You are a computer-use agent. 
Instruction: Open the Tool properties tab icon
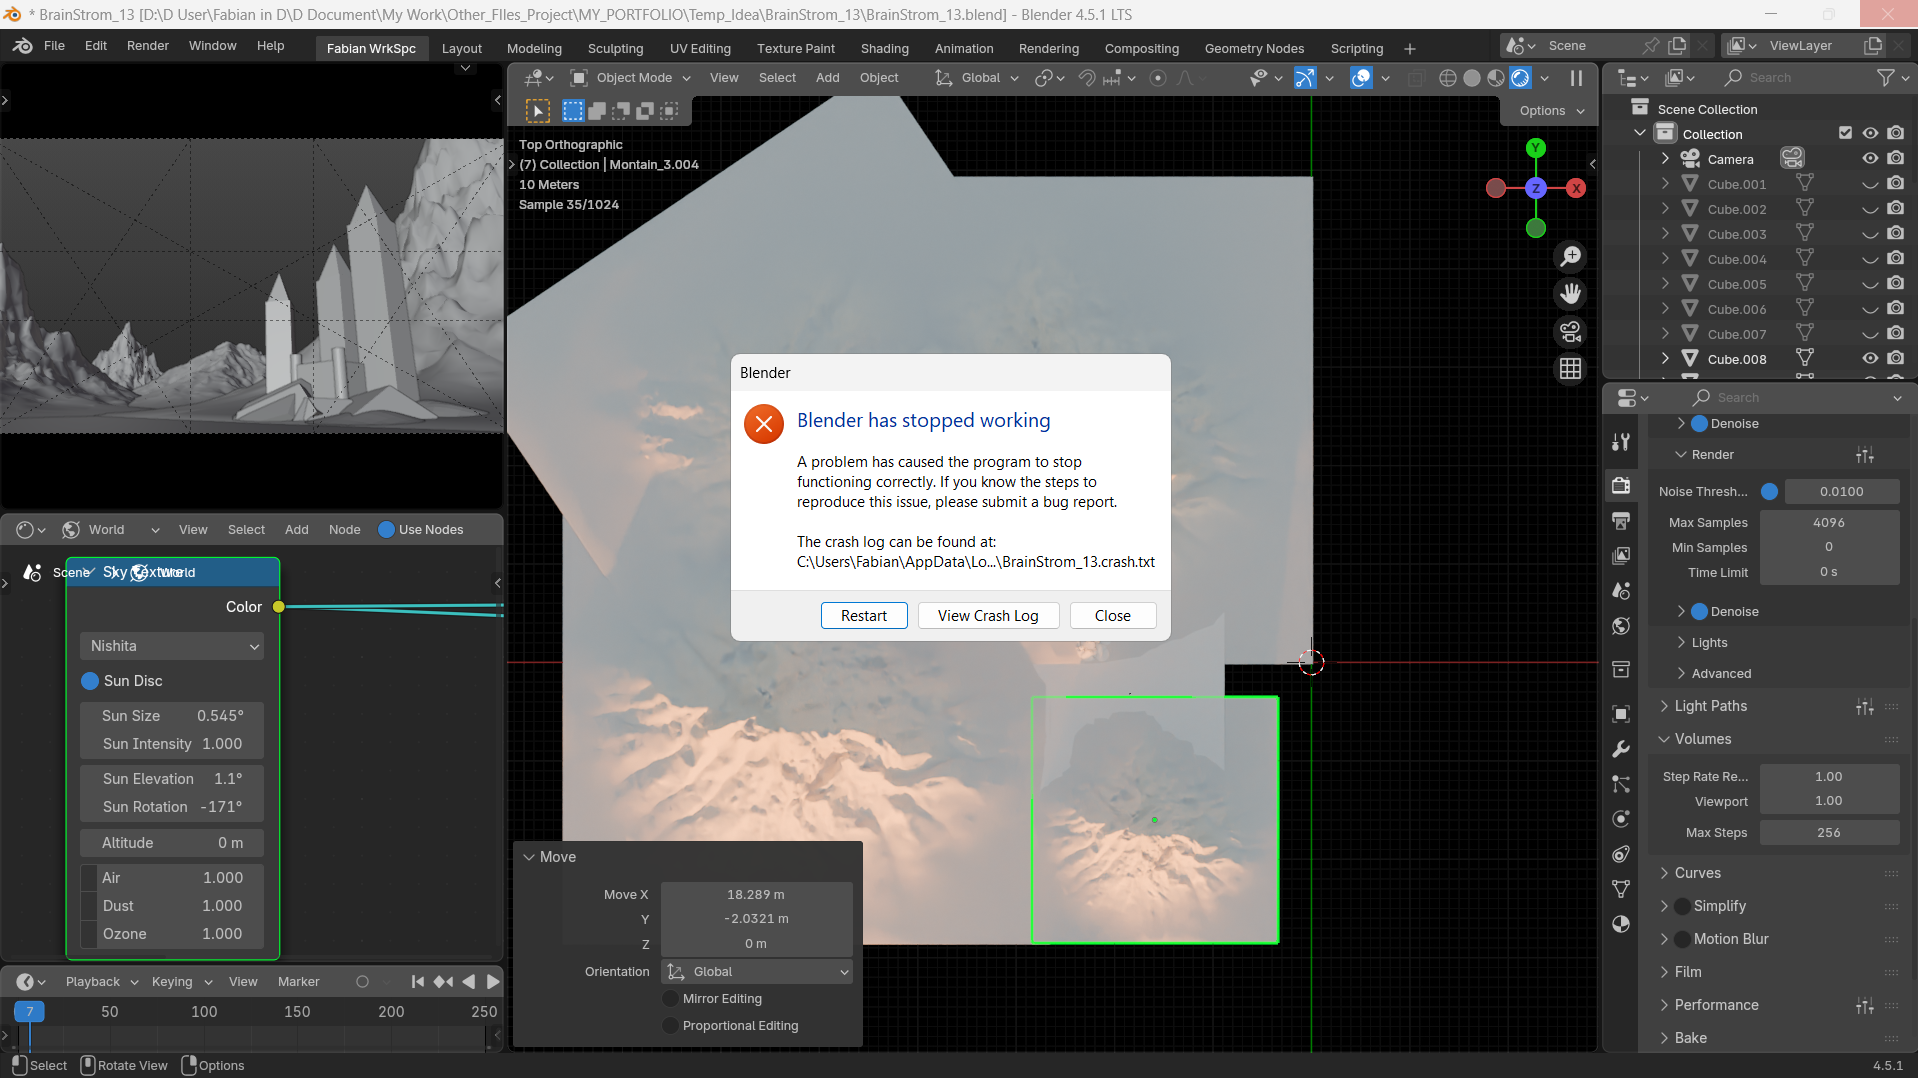coord(1621,442)
